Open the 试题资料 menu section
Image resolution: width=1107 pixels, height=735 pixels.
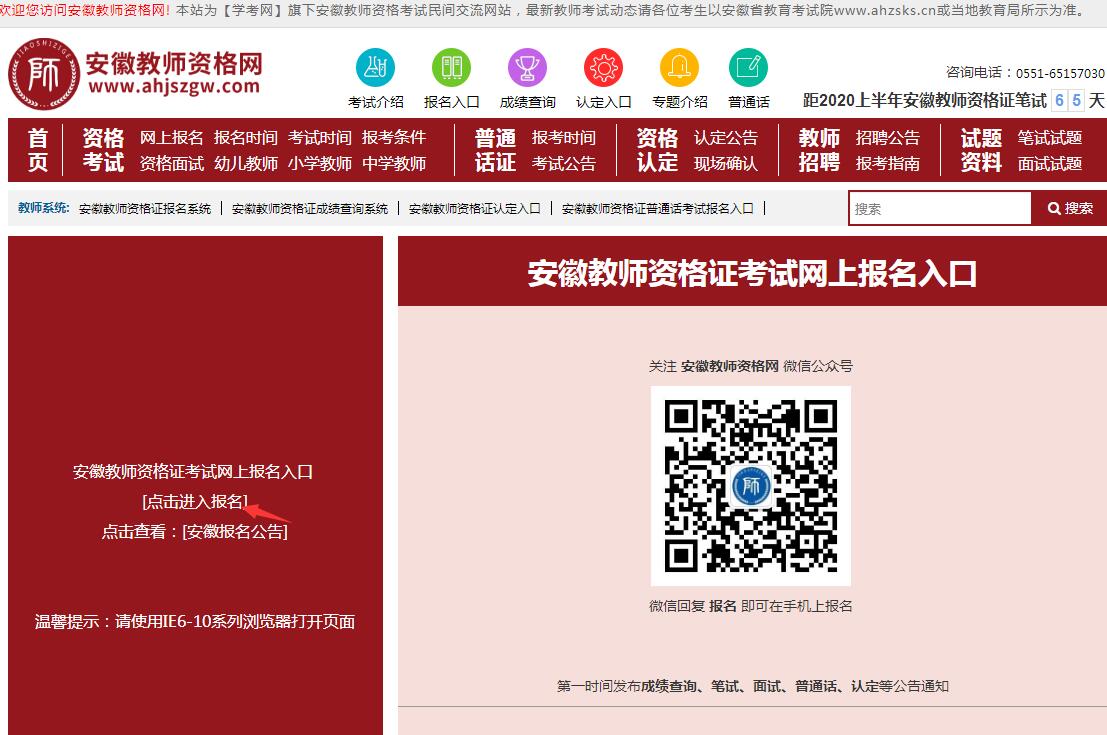[981, 150]
